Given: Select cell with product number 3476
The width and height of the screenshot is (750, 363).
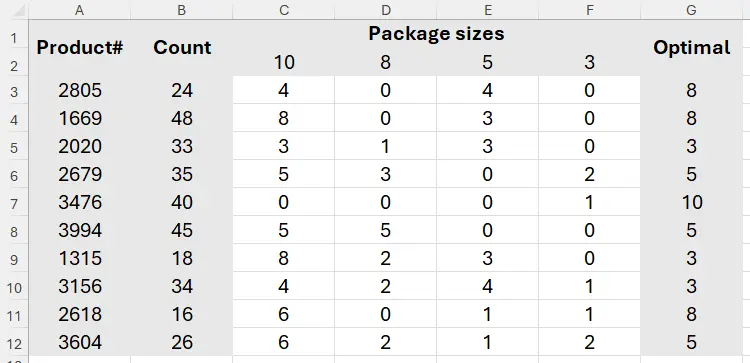Looking at the screenshot, I should [x=79, y=202].
